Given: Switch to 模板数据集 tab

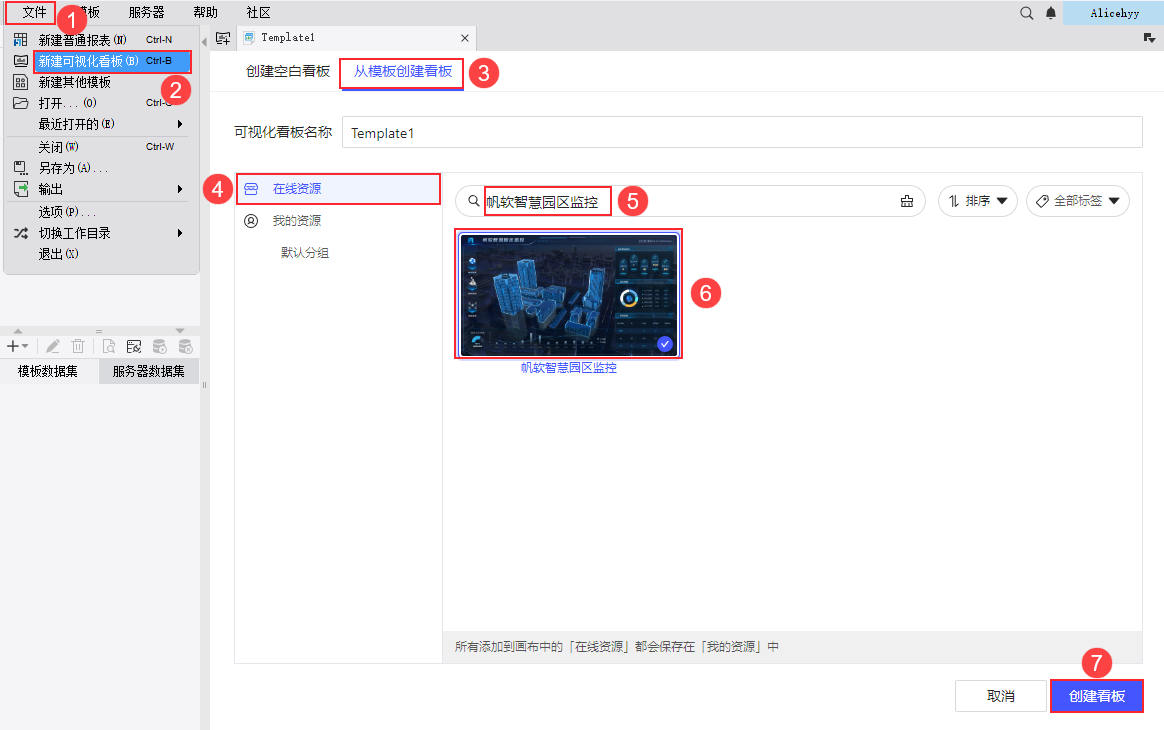Looking at the screenshot, I should pos(48,371).
